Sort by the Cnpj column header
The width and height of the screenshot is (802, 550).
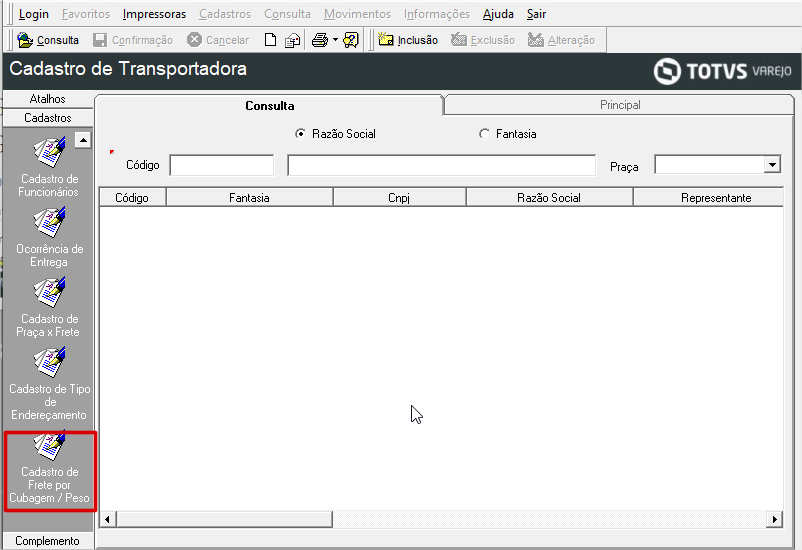(x=399, y=197)
